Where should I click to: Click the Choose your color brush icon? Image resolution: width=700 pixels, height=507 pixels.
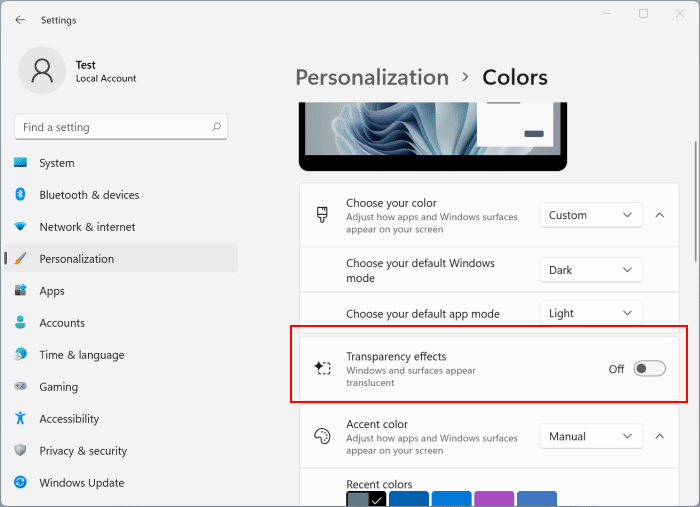tap(322, 215)
